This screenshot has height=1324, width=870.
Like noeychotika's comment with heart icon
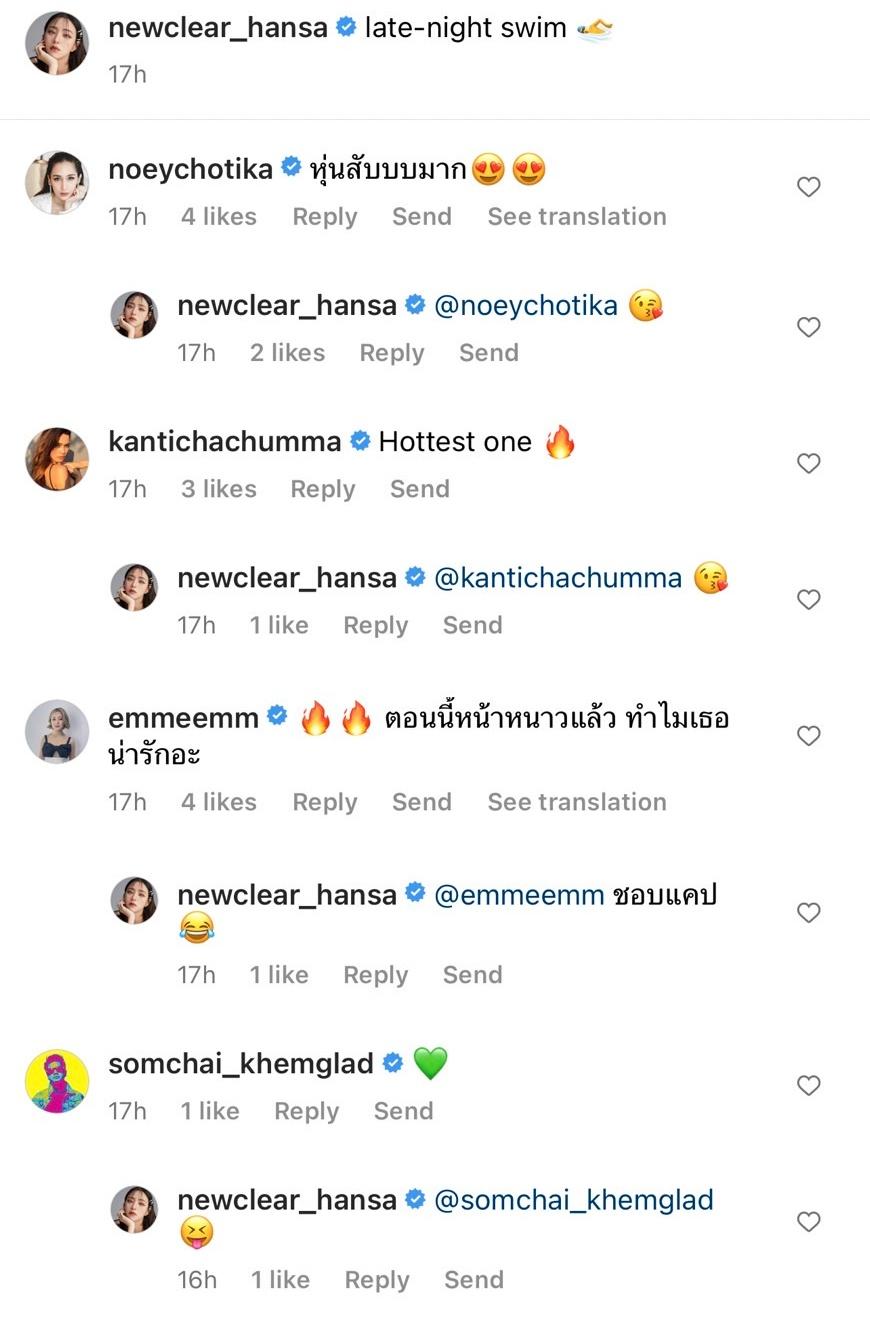click(x=808, y=187)
